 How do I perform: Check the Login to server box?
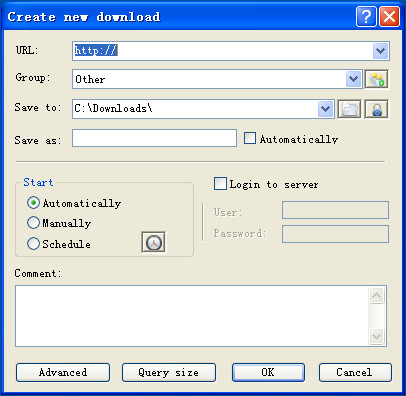pyautogui.click(x=220, y=184)
